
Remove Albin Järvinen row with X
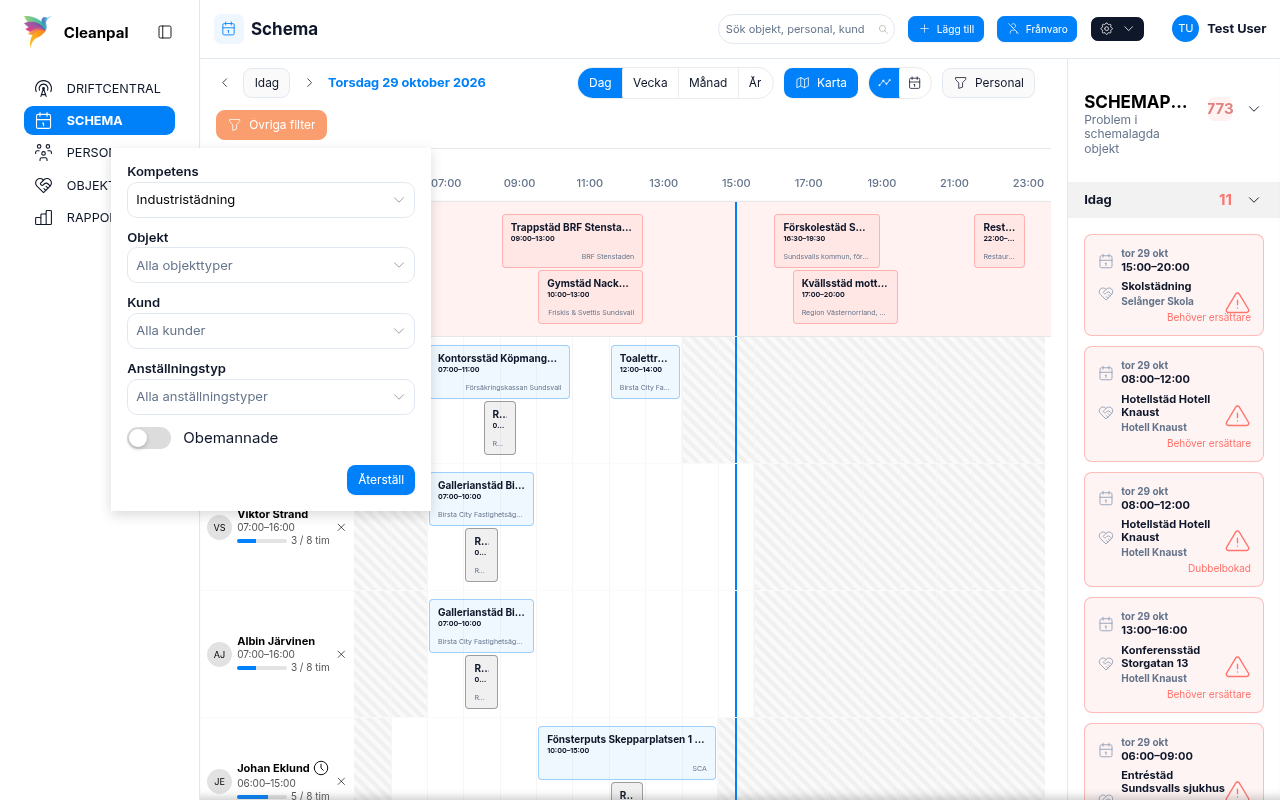pyautogui.click(x=341, y=654)
